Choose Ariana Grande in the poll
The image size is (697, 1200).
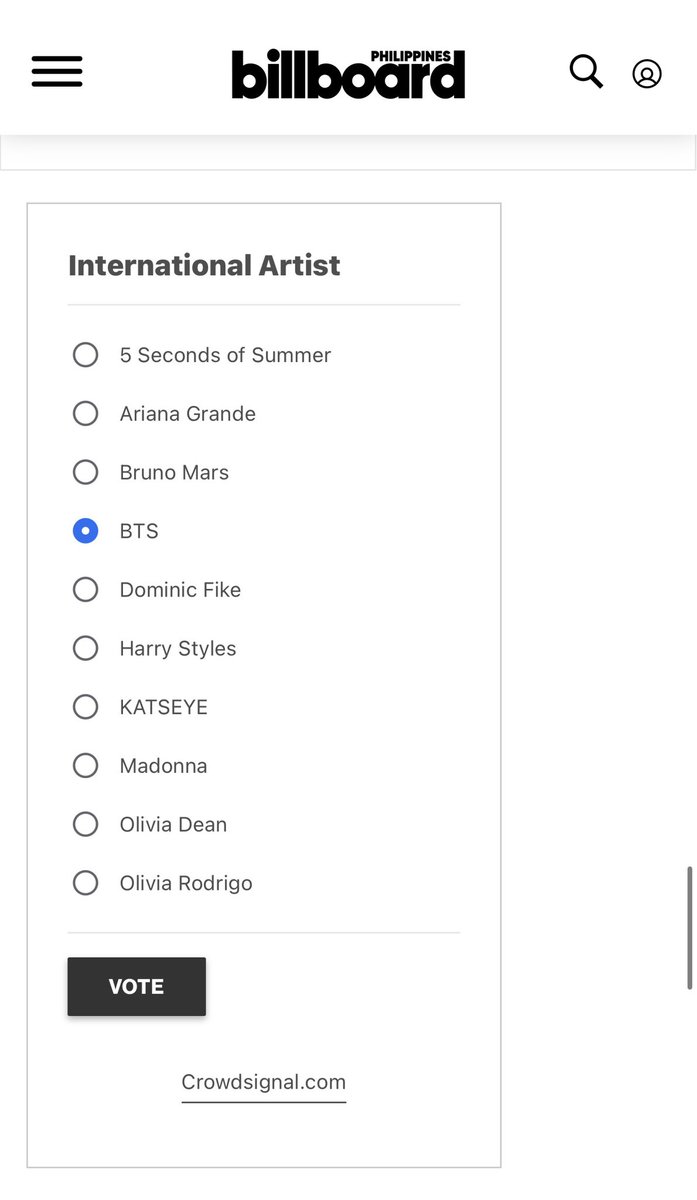tap(86, 414)
